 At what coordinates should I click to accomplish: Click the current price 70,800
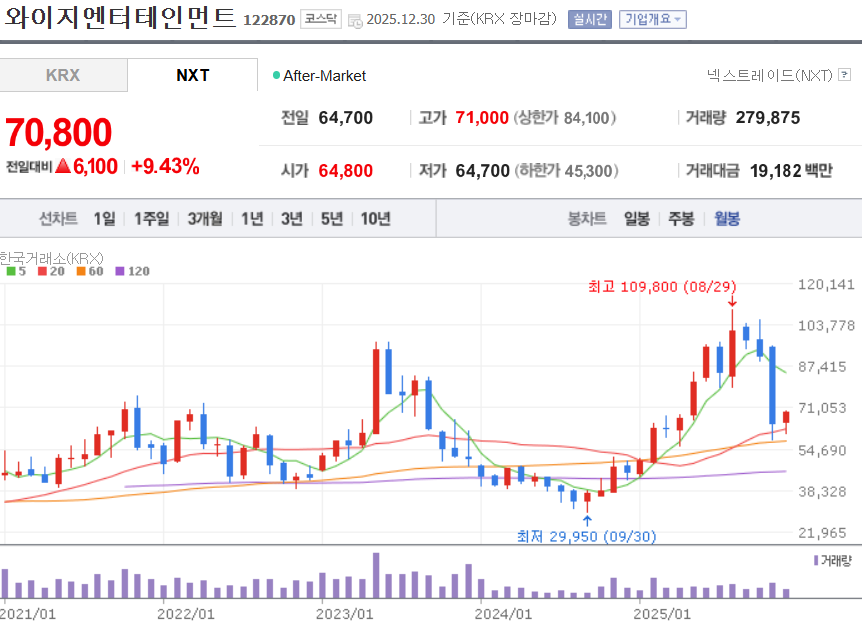(x=59, y=132)
